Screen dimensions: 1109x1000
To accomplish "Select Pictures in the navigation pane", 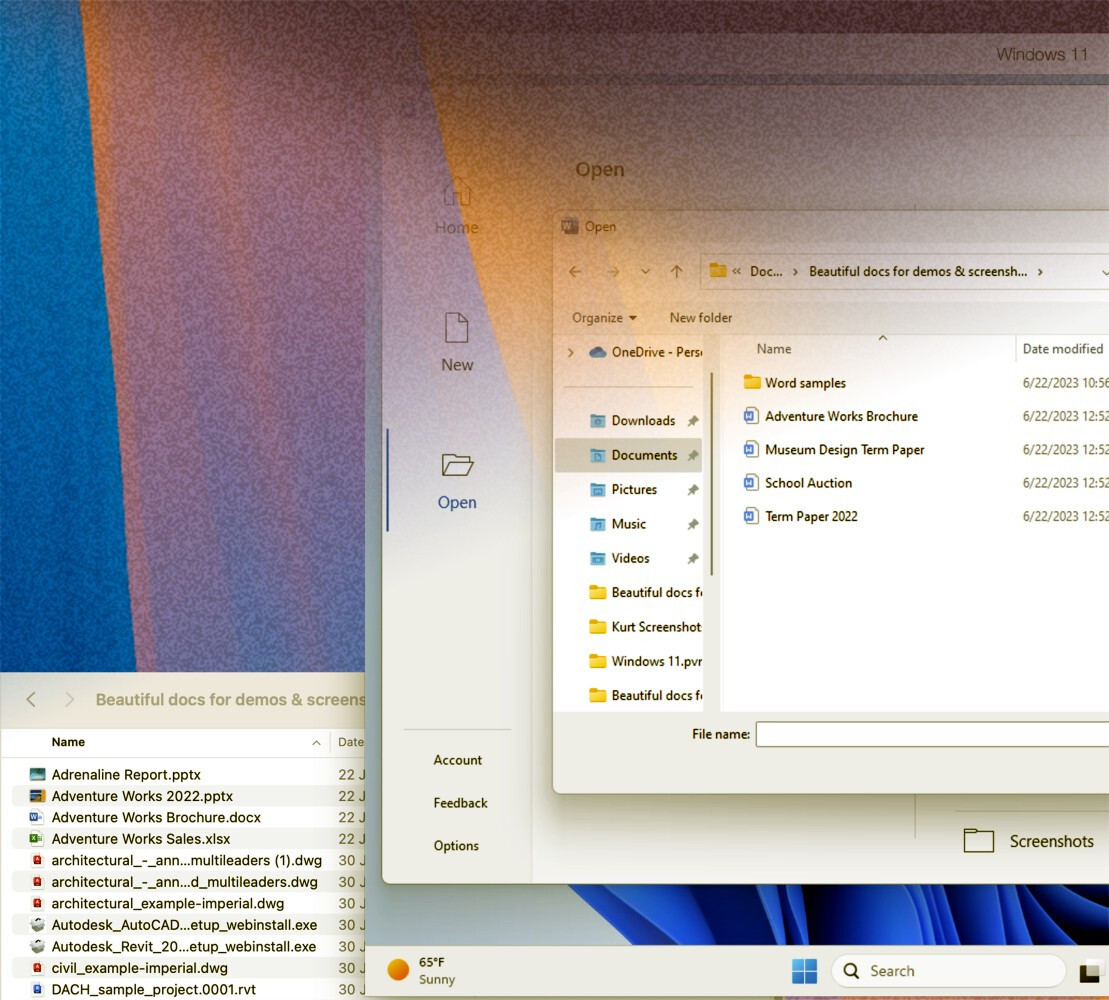I will pyautogui.click(x=623, y=489).
